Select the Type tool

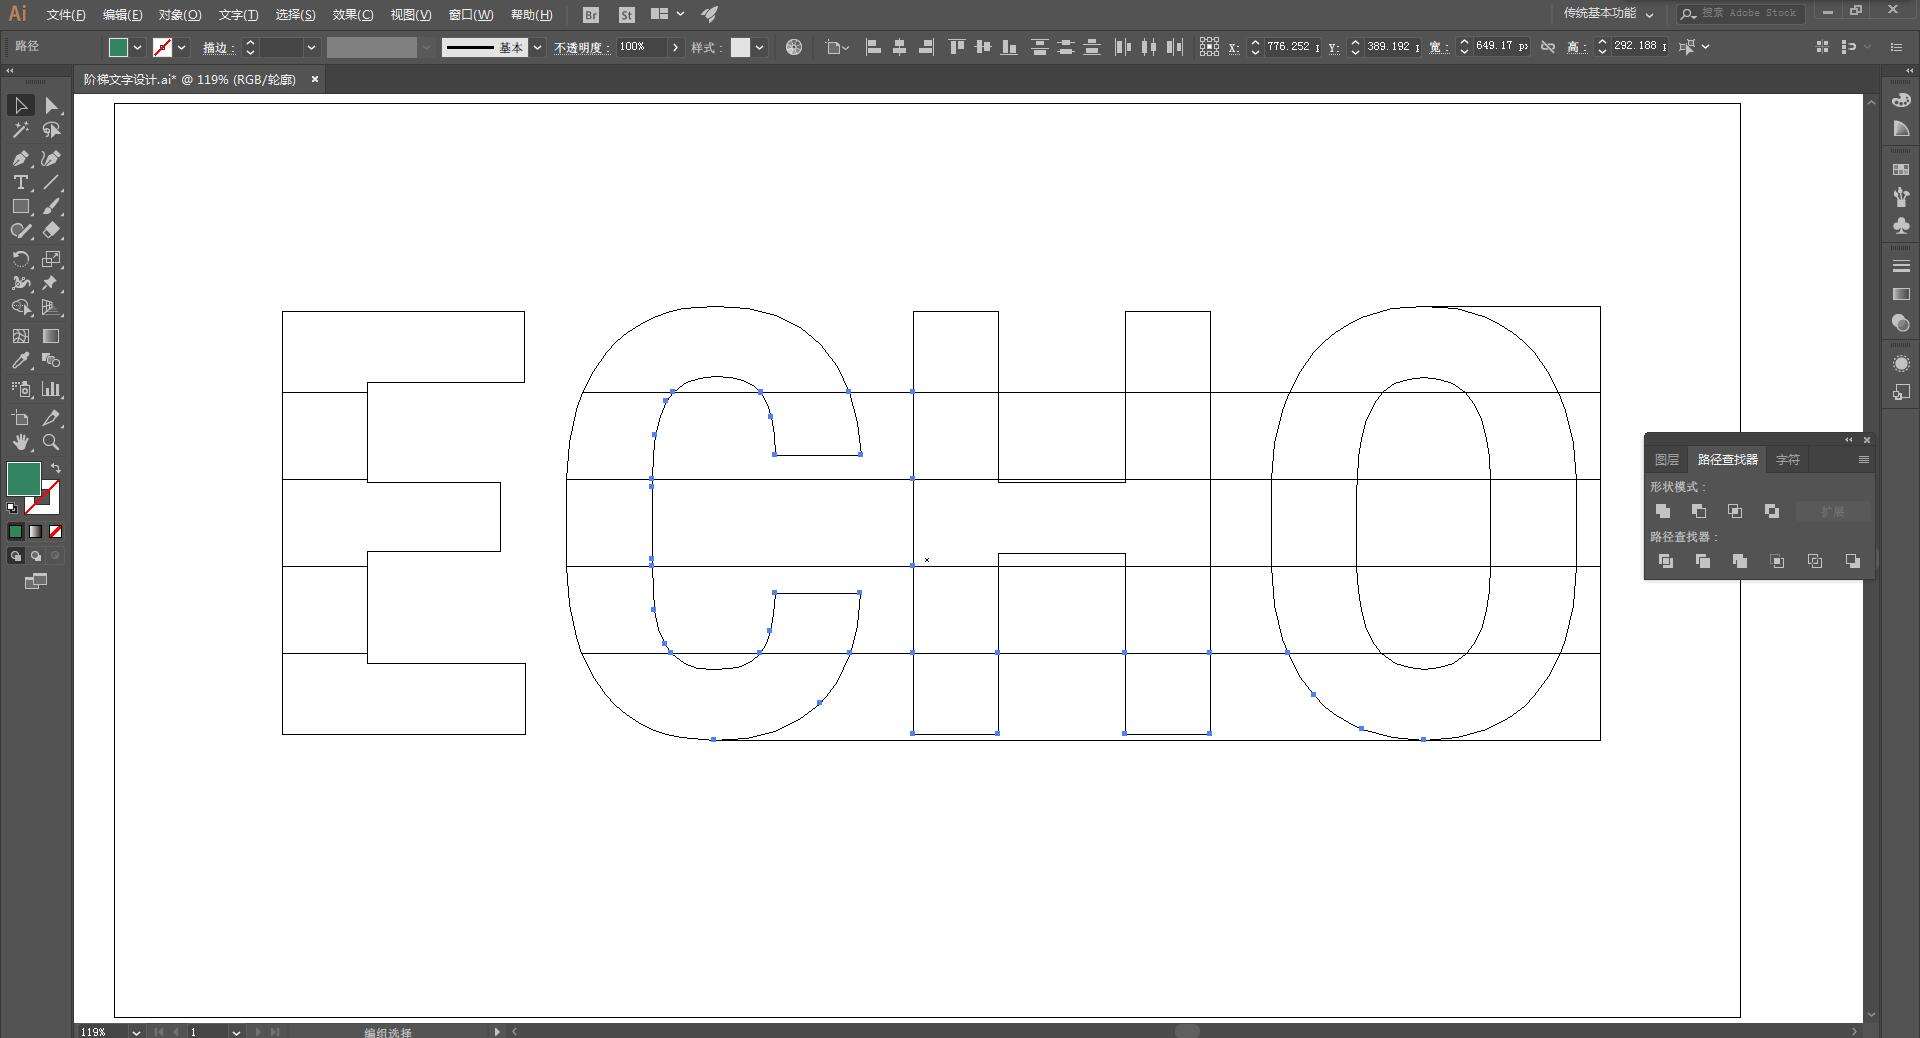coord(20,182)
